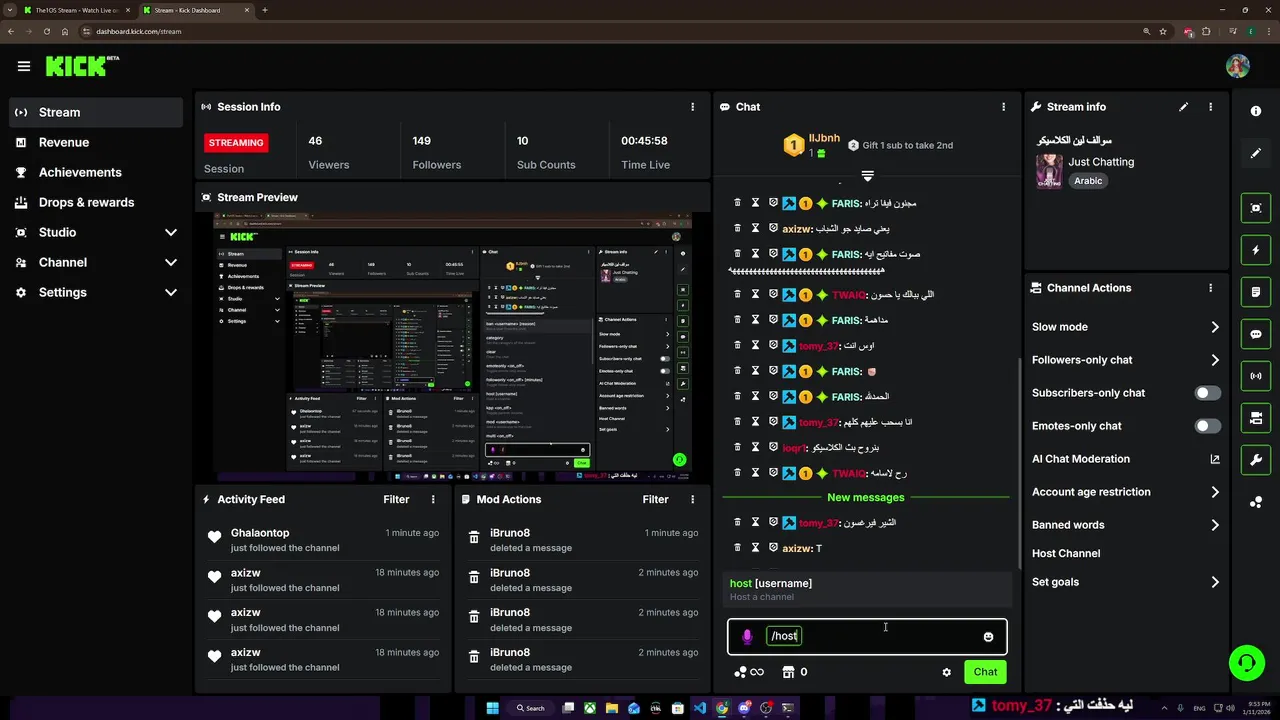Expand Account age restriction options
This screenshot has height=720, width=1280.
1215,492
